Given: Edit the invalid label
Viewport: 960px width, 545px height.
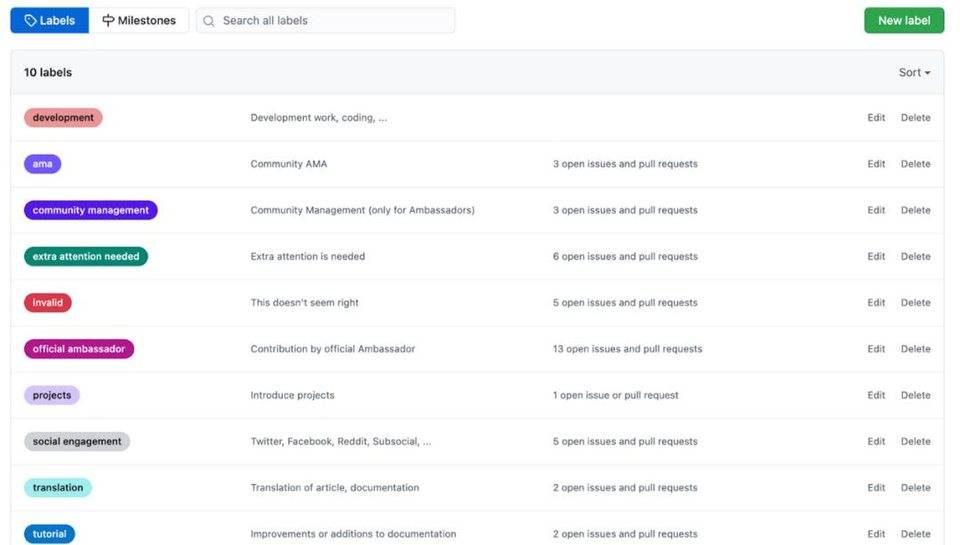Looking at the screenshot, I should click(x=876, y=303).
